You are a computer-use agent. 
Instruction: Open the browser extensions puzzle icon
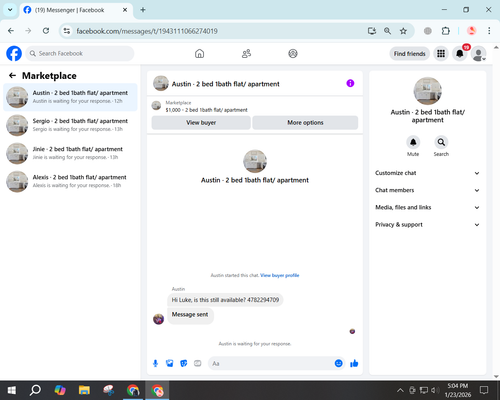446,31
